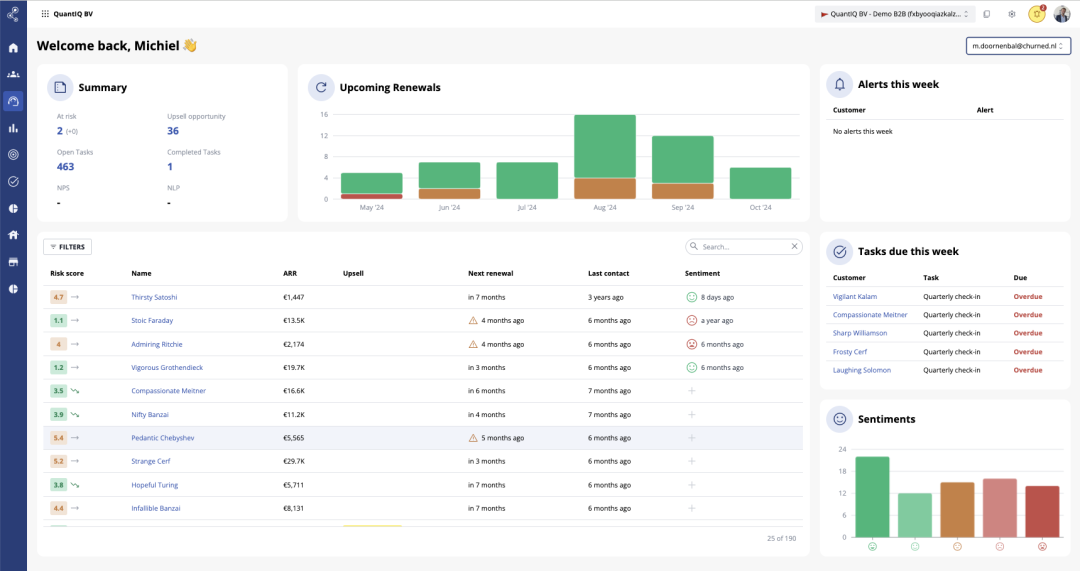1080x571 pixels.
Task: Click Overdue status for Compassionate Meitner task
Action: click(1028, 315)
